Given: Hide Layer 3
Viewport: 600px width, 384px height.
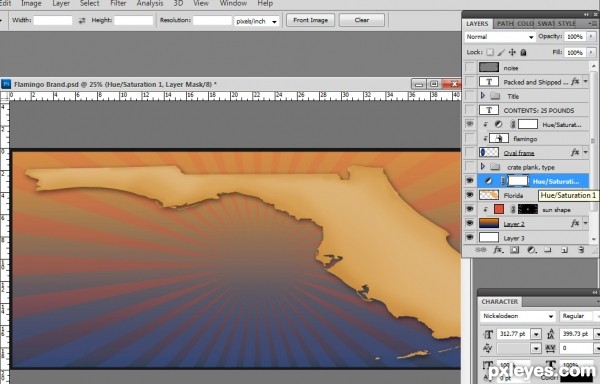Looking at the screenshot, I should coord(470,238).
